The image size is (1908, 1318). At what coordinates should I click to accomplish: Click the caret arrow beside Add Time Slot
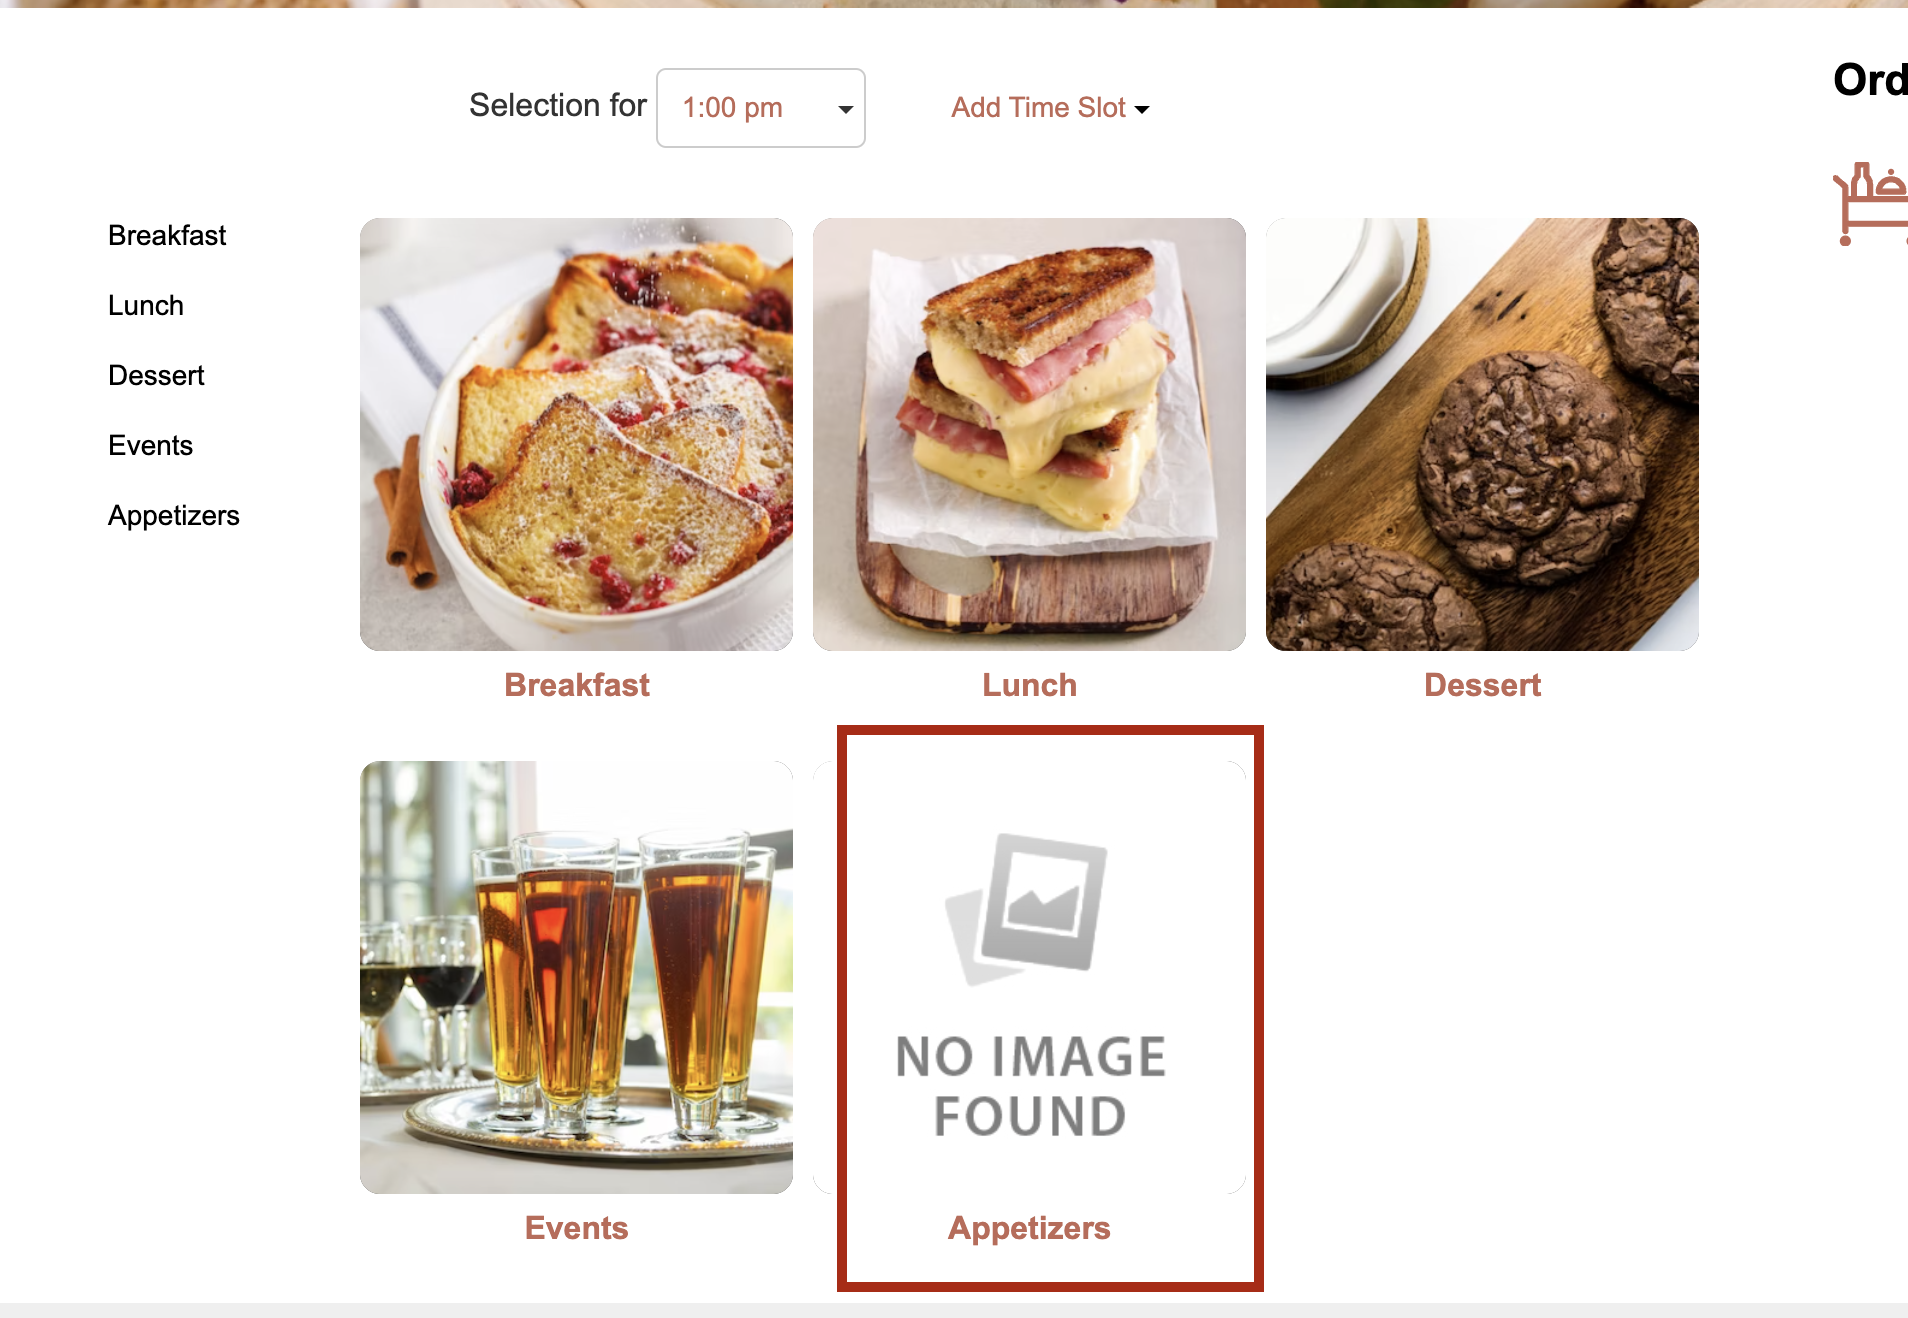[x=1142, y=110]
